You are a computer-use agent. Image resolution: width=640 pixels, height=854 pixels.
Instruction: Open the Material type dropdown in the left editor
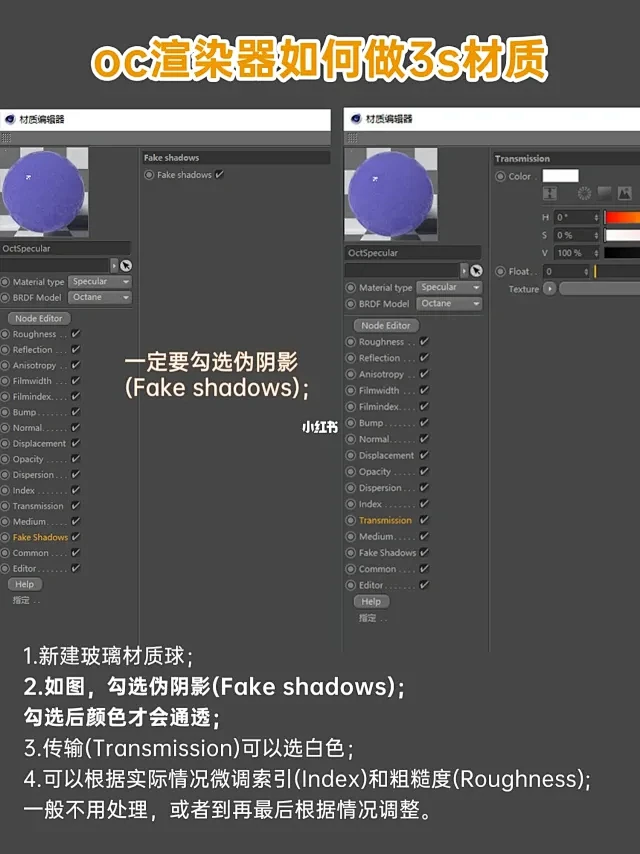(100, 282)
